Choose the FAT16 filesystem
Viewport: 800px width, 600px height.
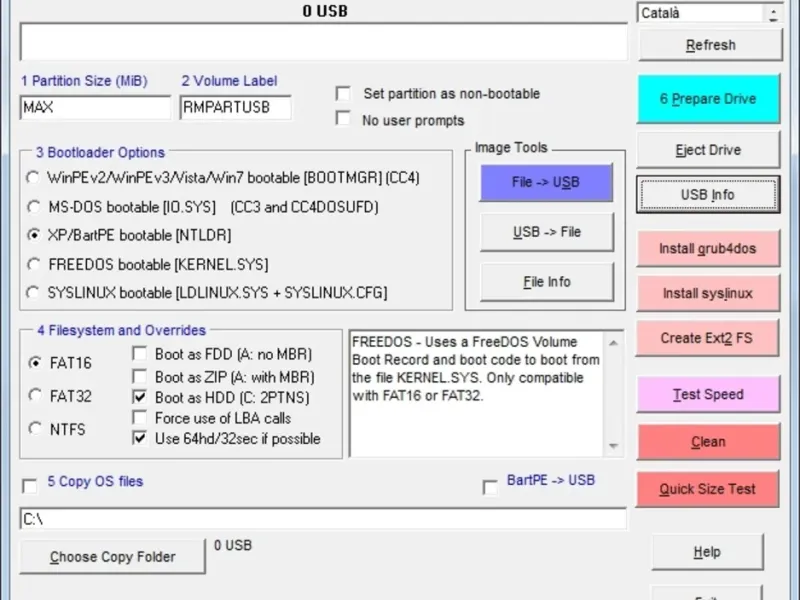(35, 363)
